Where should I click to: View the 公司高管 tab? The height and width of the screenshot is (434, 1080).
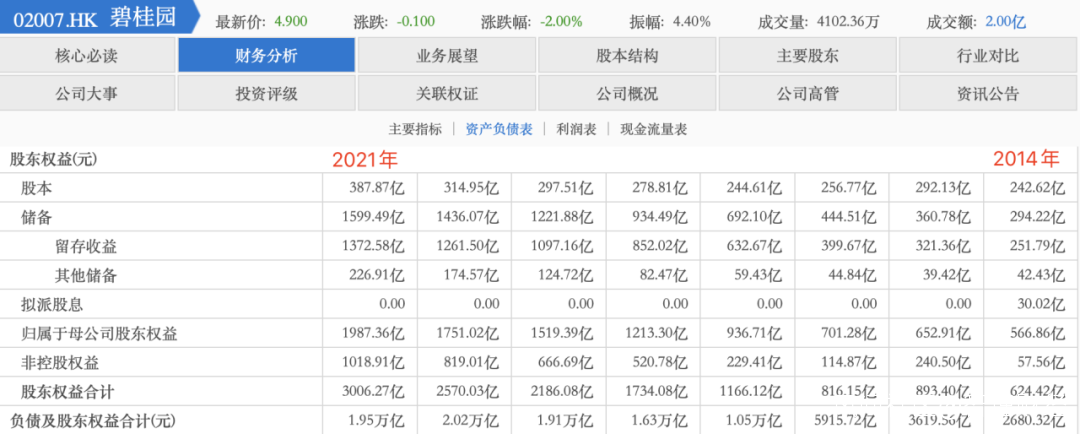coord(808,93)
